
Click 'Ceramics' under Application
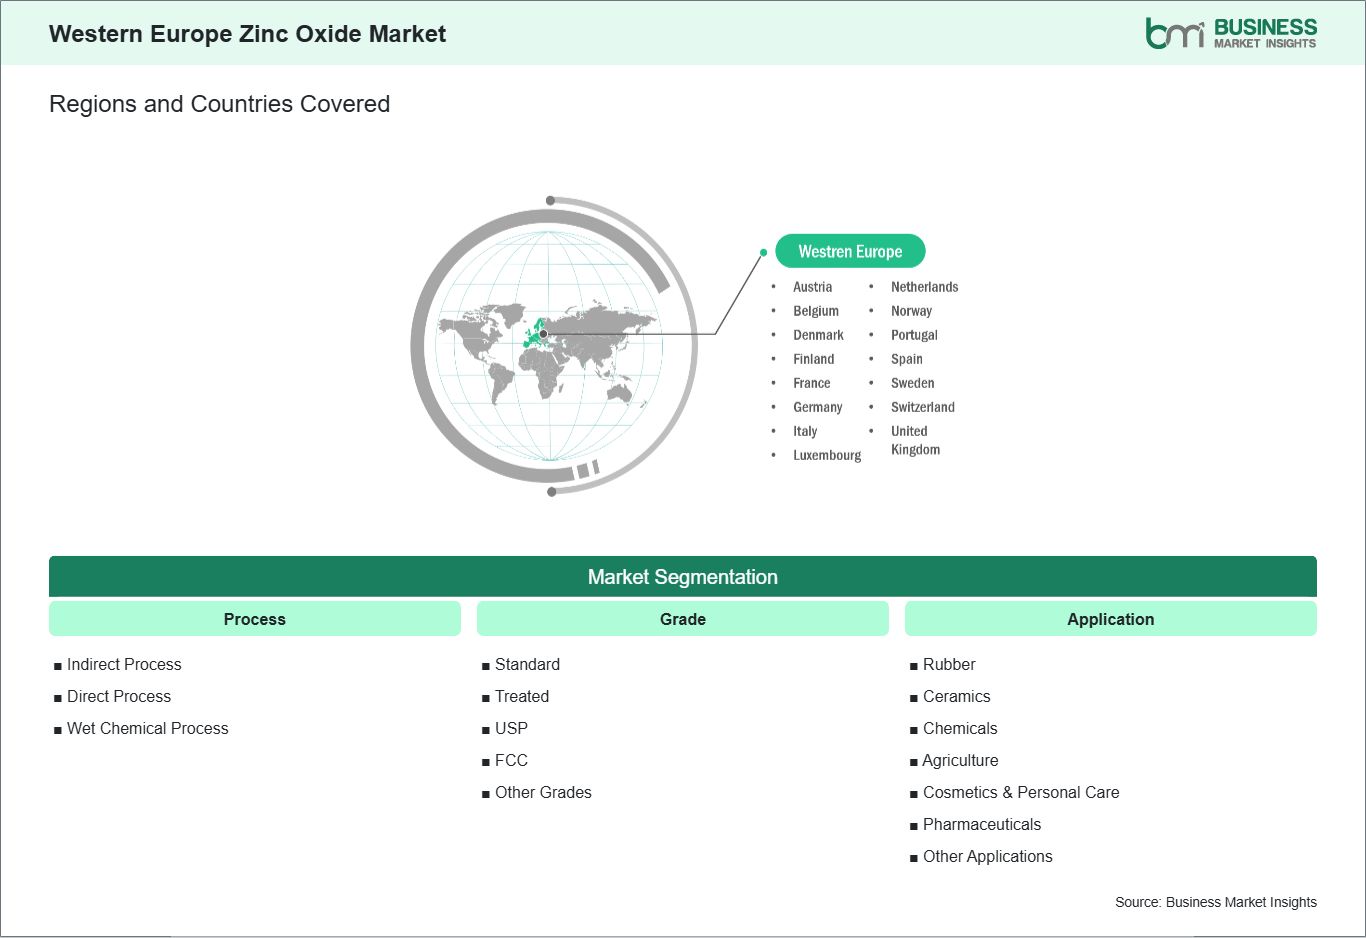[x=956, y=696]
